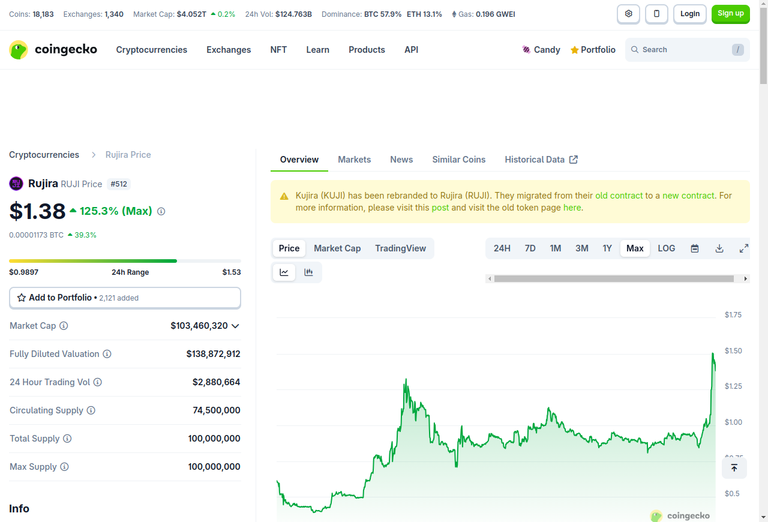Switch to the Similar Coins tab
768x522 pixels.
(x=459, y=160)
